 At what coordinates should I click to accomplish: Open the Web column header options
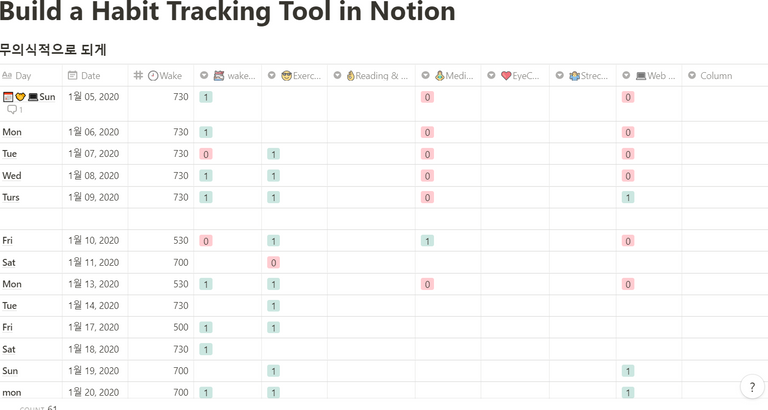coord(649,75)
